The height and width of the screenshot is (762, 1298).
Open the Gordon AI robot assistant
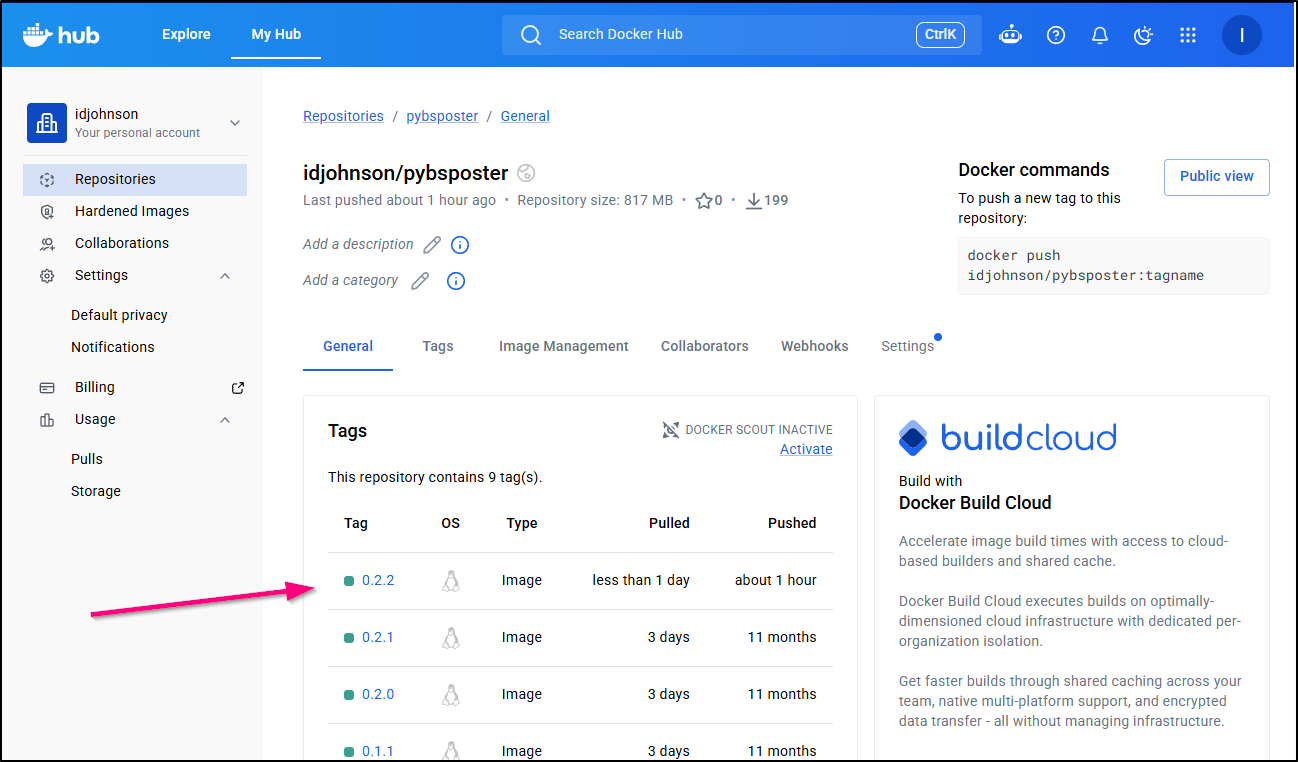[x=1011, y=35]
